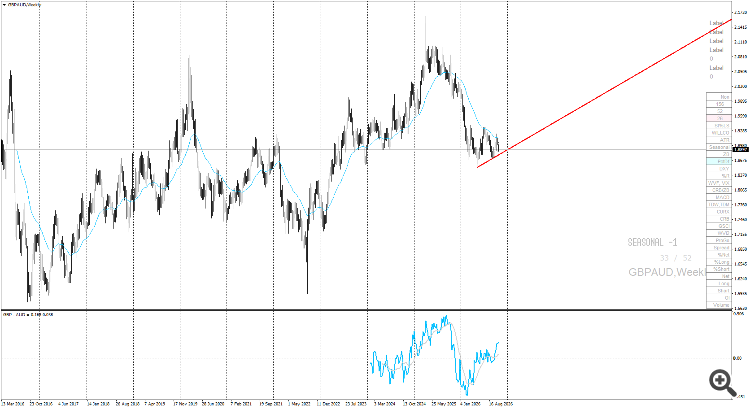Toggle the DXY button
Screen dimensions: 750x409
[x=719, y=168]
